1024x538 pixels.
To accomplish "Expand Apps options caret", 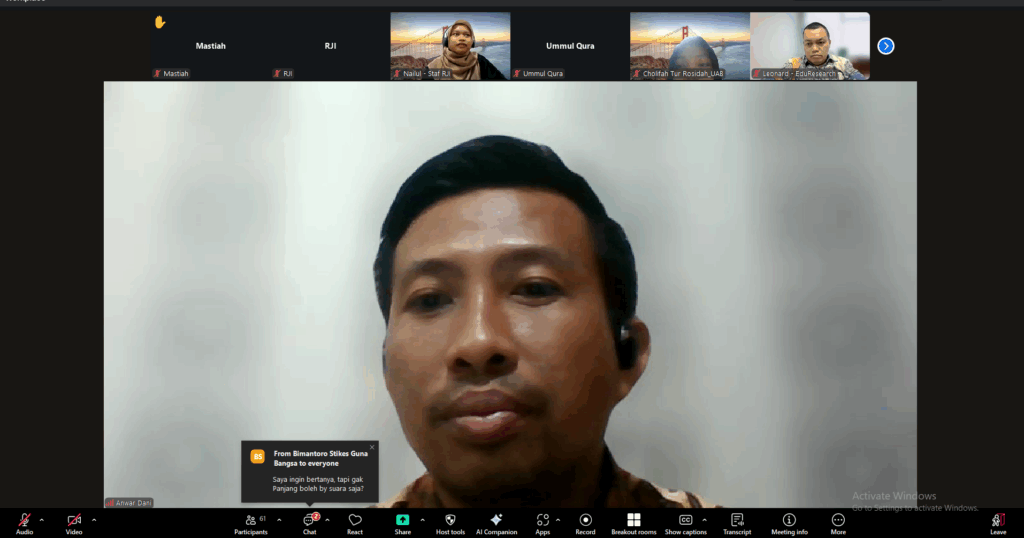I will point(558,520).
